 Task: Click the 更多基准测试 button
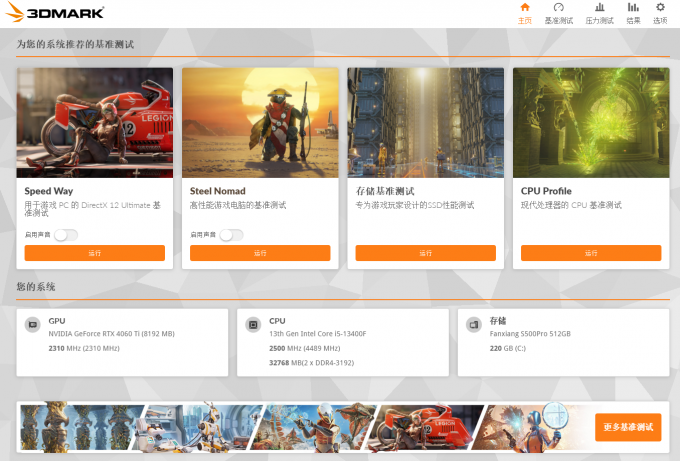[x=628, y=427]
